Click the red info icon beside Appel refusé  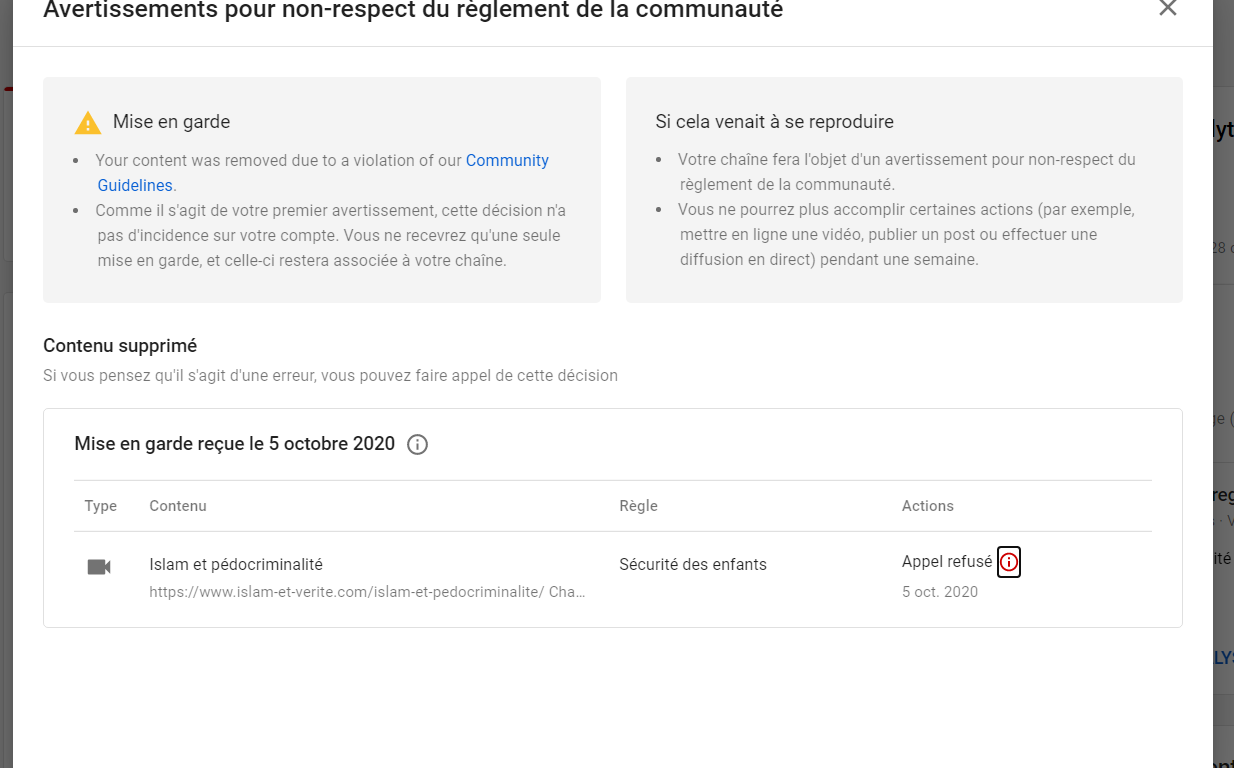(x=1009, y=563)
